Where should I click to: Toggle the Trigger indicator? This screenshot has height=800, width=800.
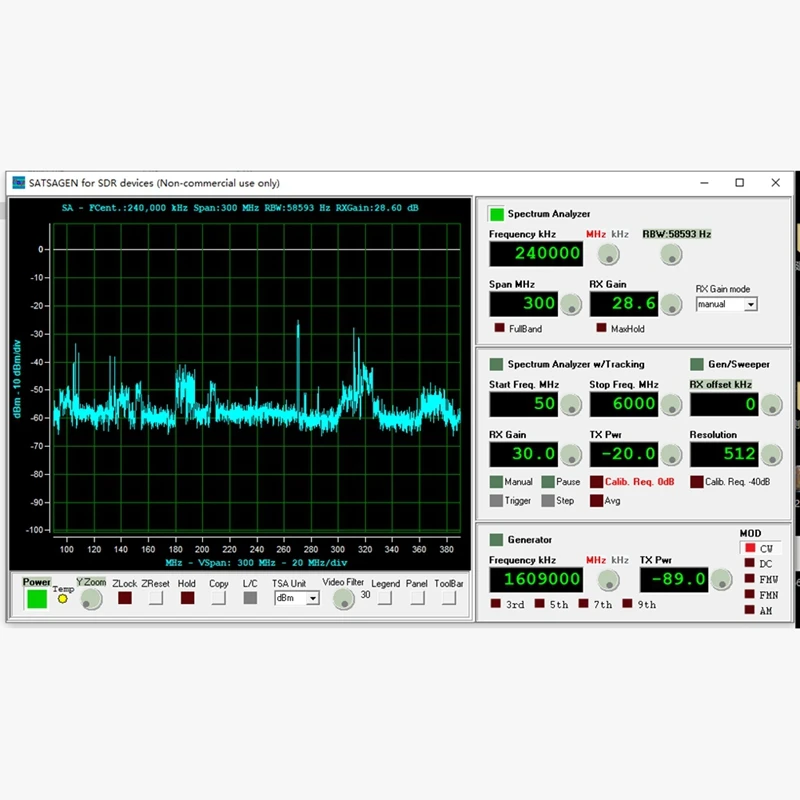coord(496,501)
